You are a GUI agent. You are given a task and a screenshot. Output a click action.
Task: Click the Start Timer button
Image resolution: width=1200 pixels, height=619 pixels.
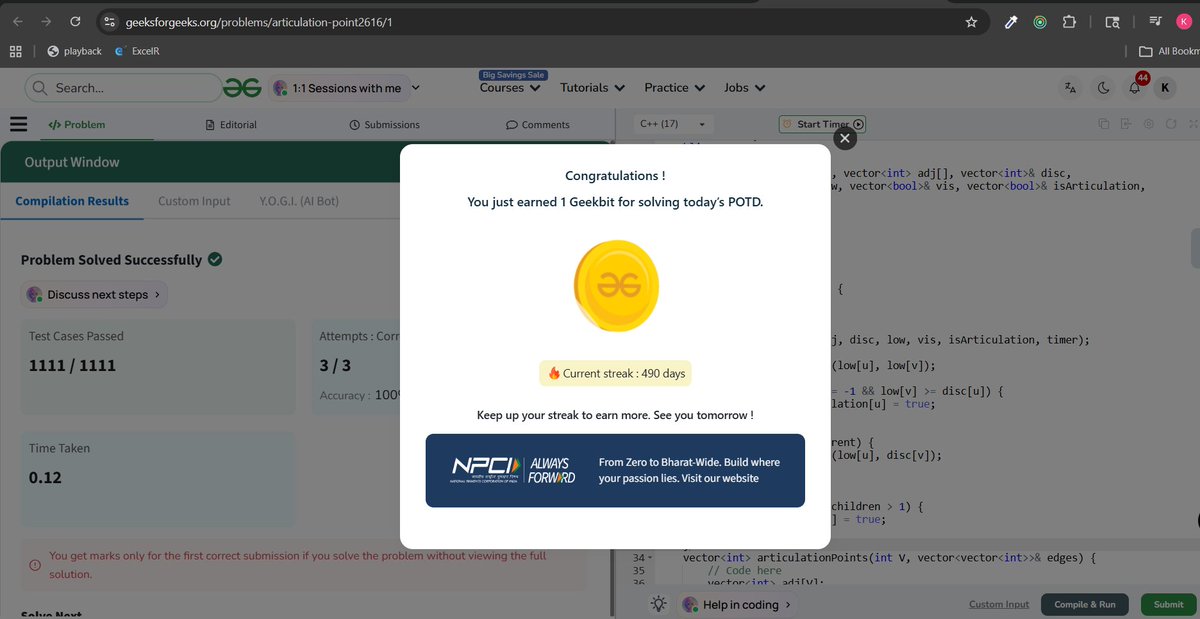pyautogui.click(x=822, y=124)
